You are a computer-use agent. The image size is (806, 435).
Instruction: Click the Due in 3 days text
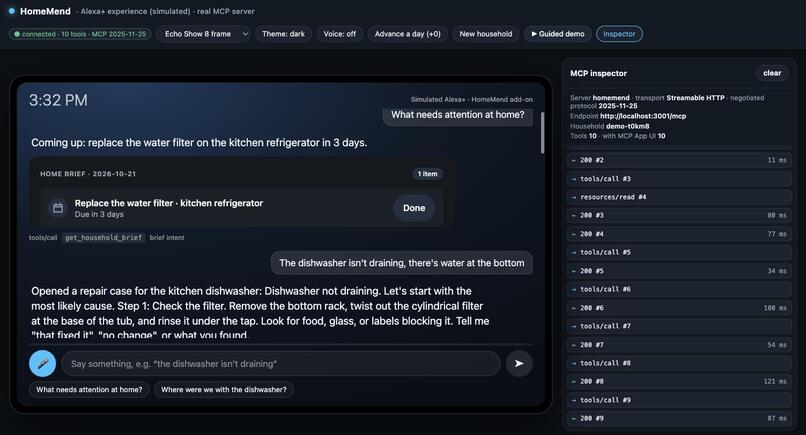[99, 214]
